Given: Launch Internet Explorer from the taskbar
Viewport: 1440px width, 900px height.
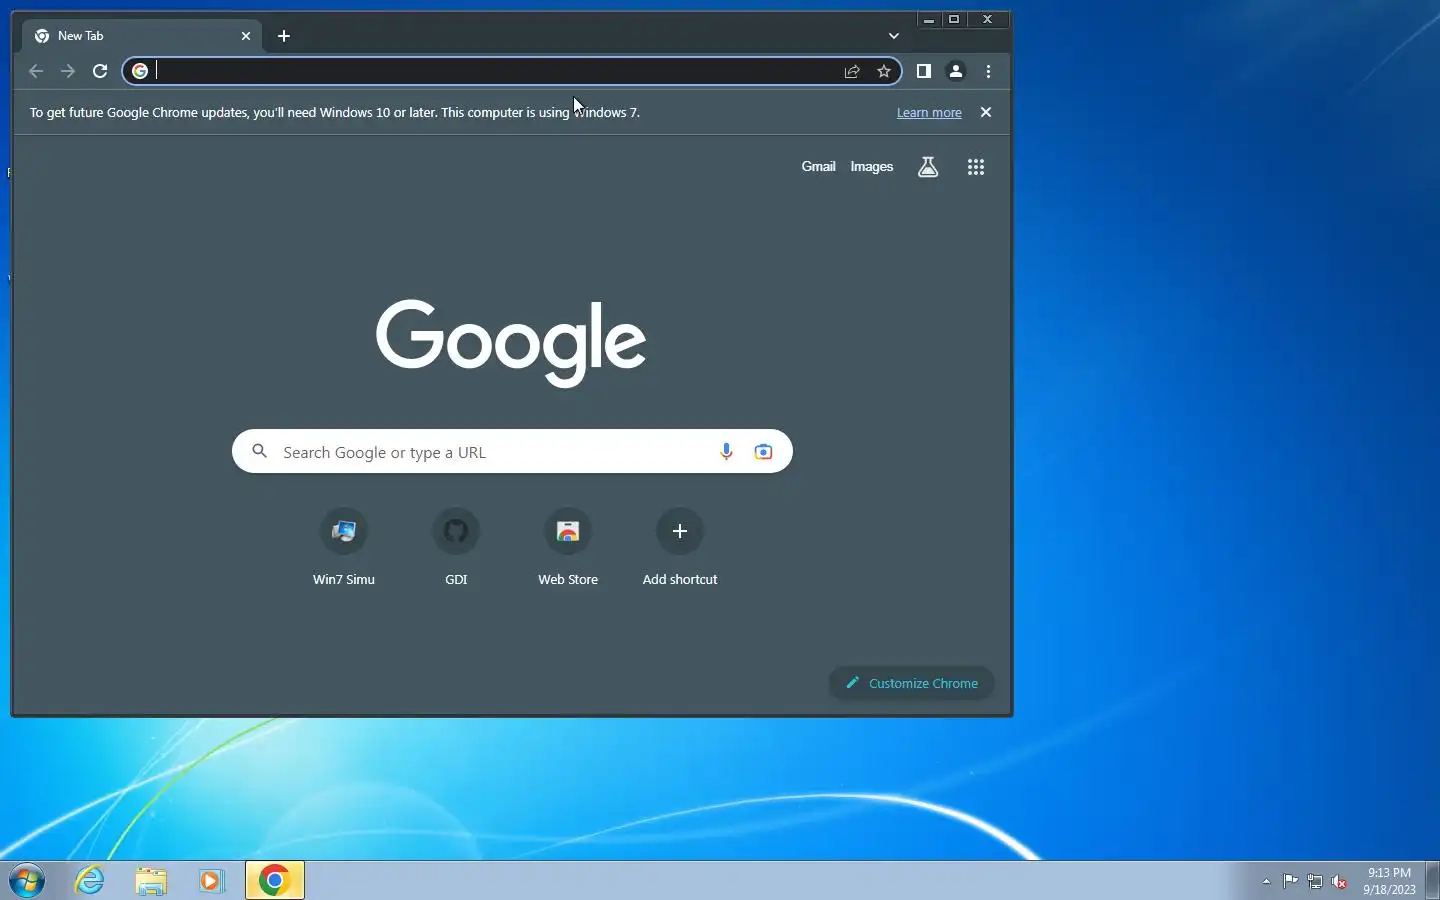Looking at the screenshot, I should point(90,881).
